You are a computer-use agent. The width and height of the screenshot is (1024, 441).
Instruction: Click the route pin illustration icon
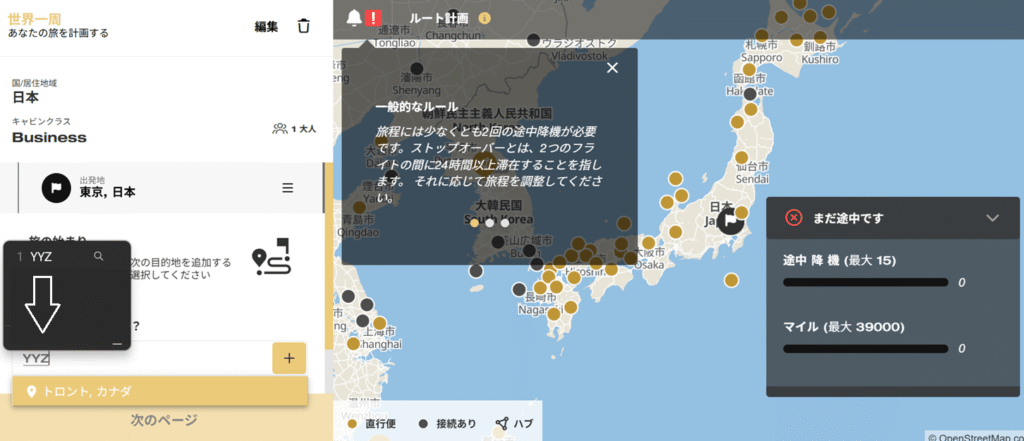click(x=271, y=260)
